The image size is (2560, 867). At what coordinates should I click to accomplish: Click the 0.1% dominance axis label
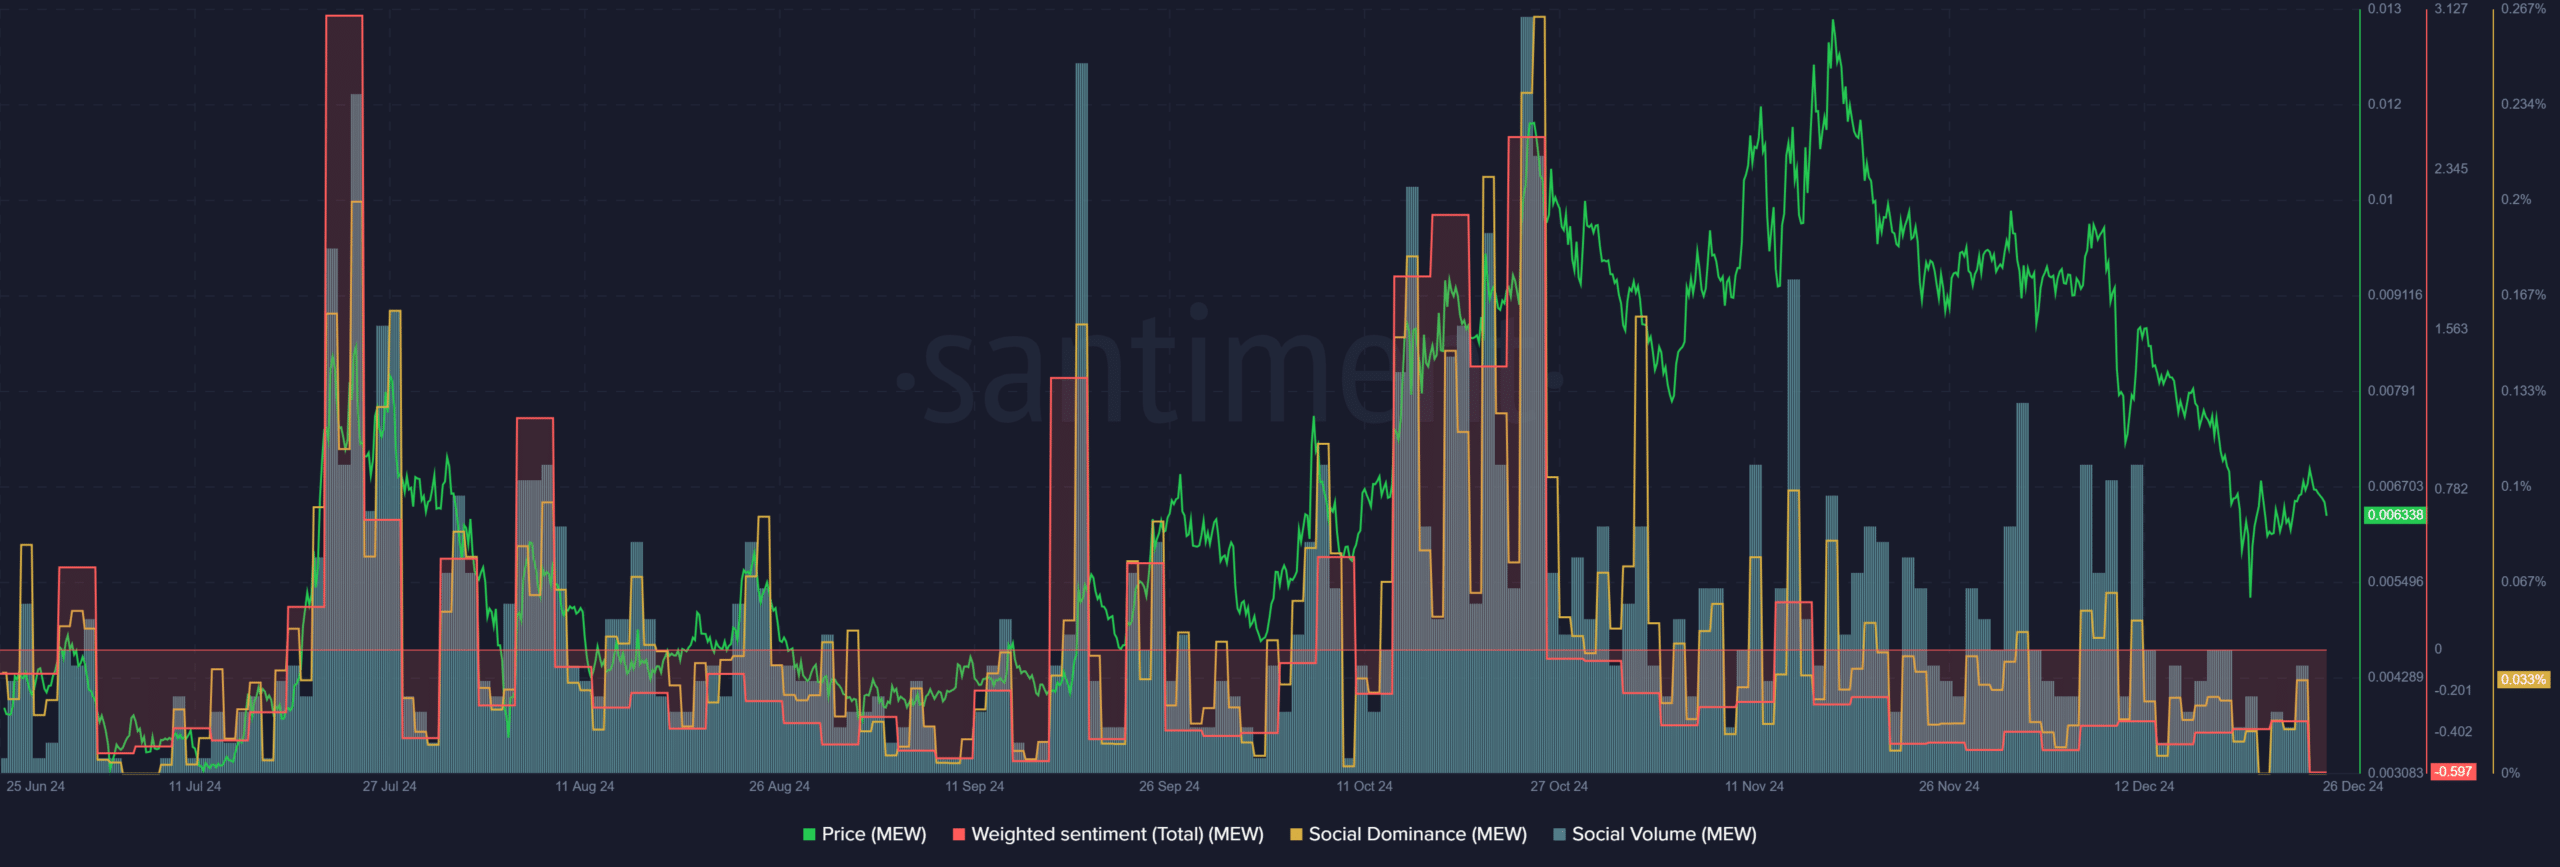[2516, 486]
